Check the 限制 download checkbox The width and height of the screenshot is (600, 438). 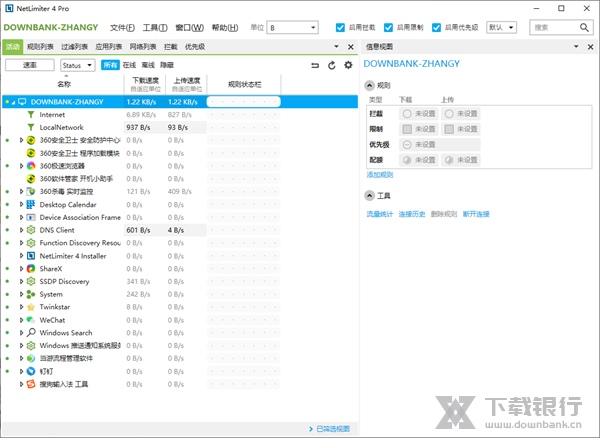click(x=407, y=129)
